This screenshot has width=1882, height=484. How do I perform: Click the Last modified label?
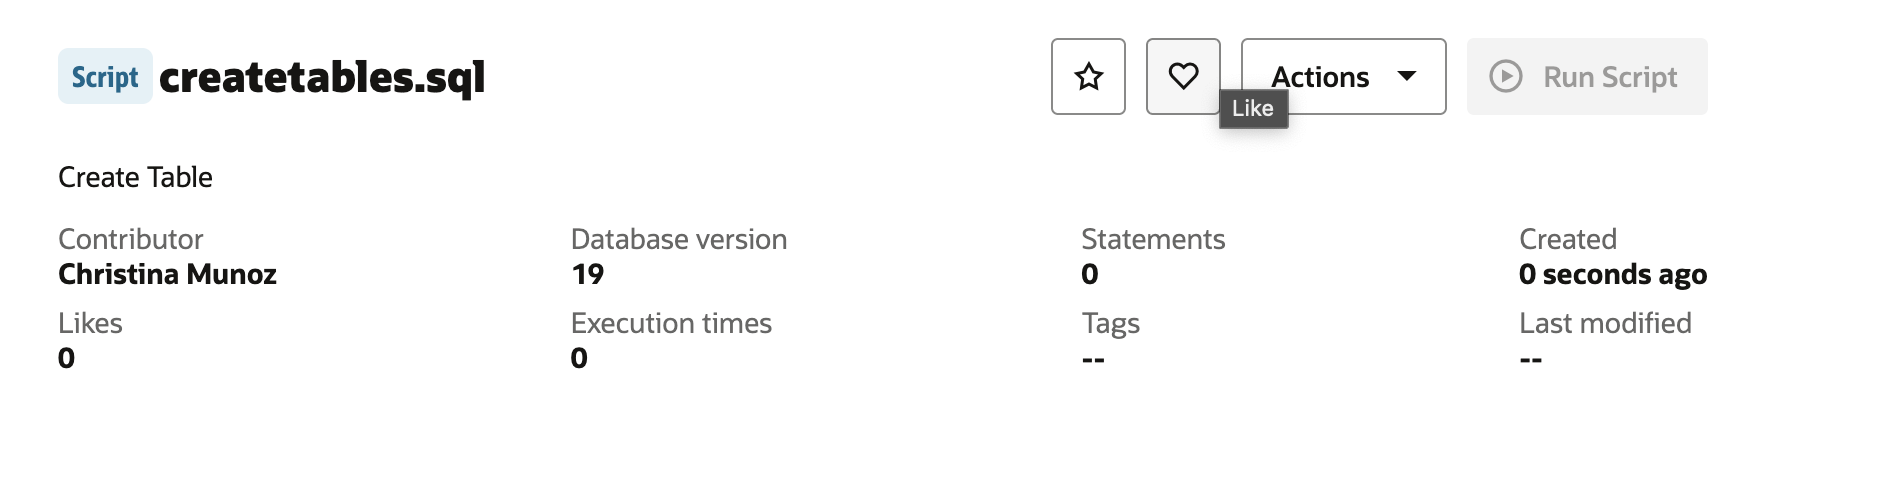point(1604,323)
